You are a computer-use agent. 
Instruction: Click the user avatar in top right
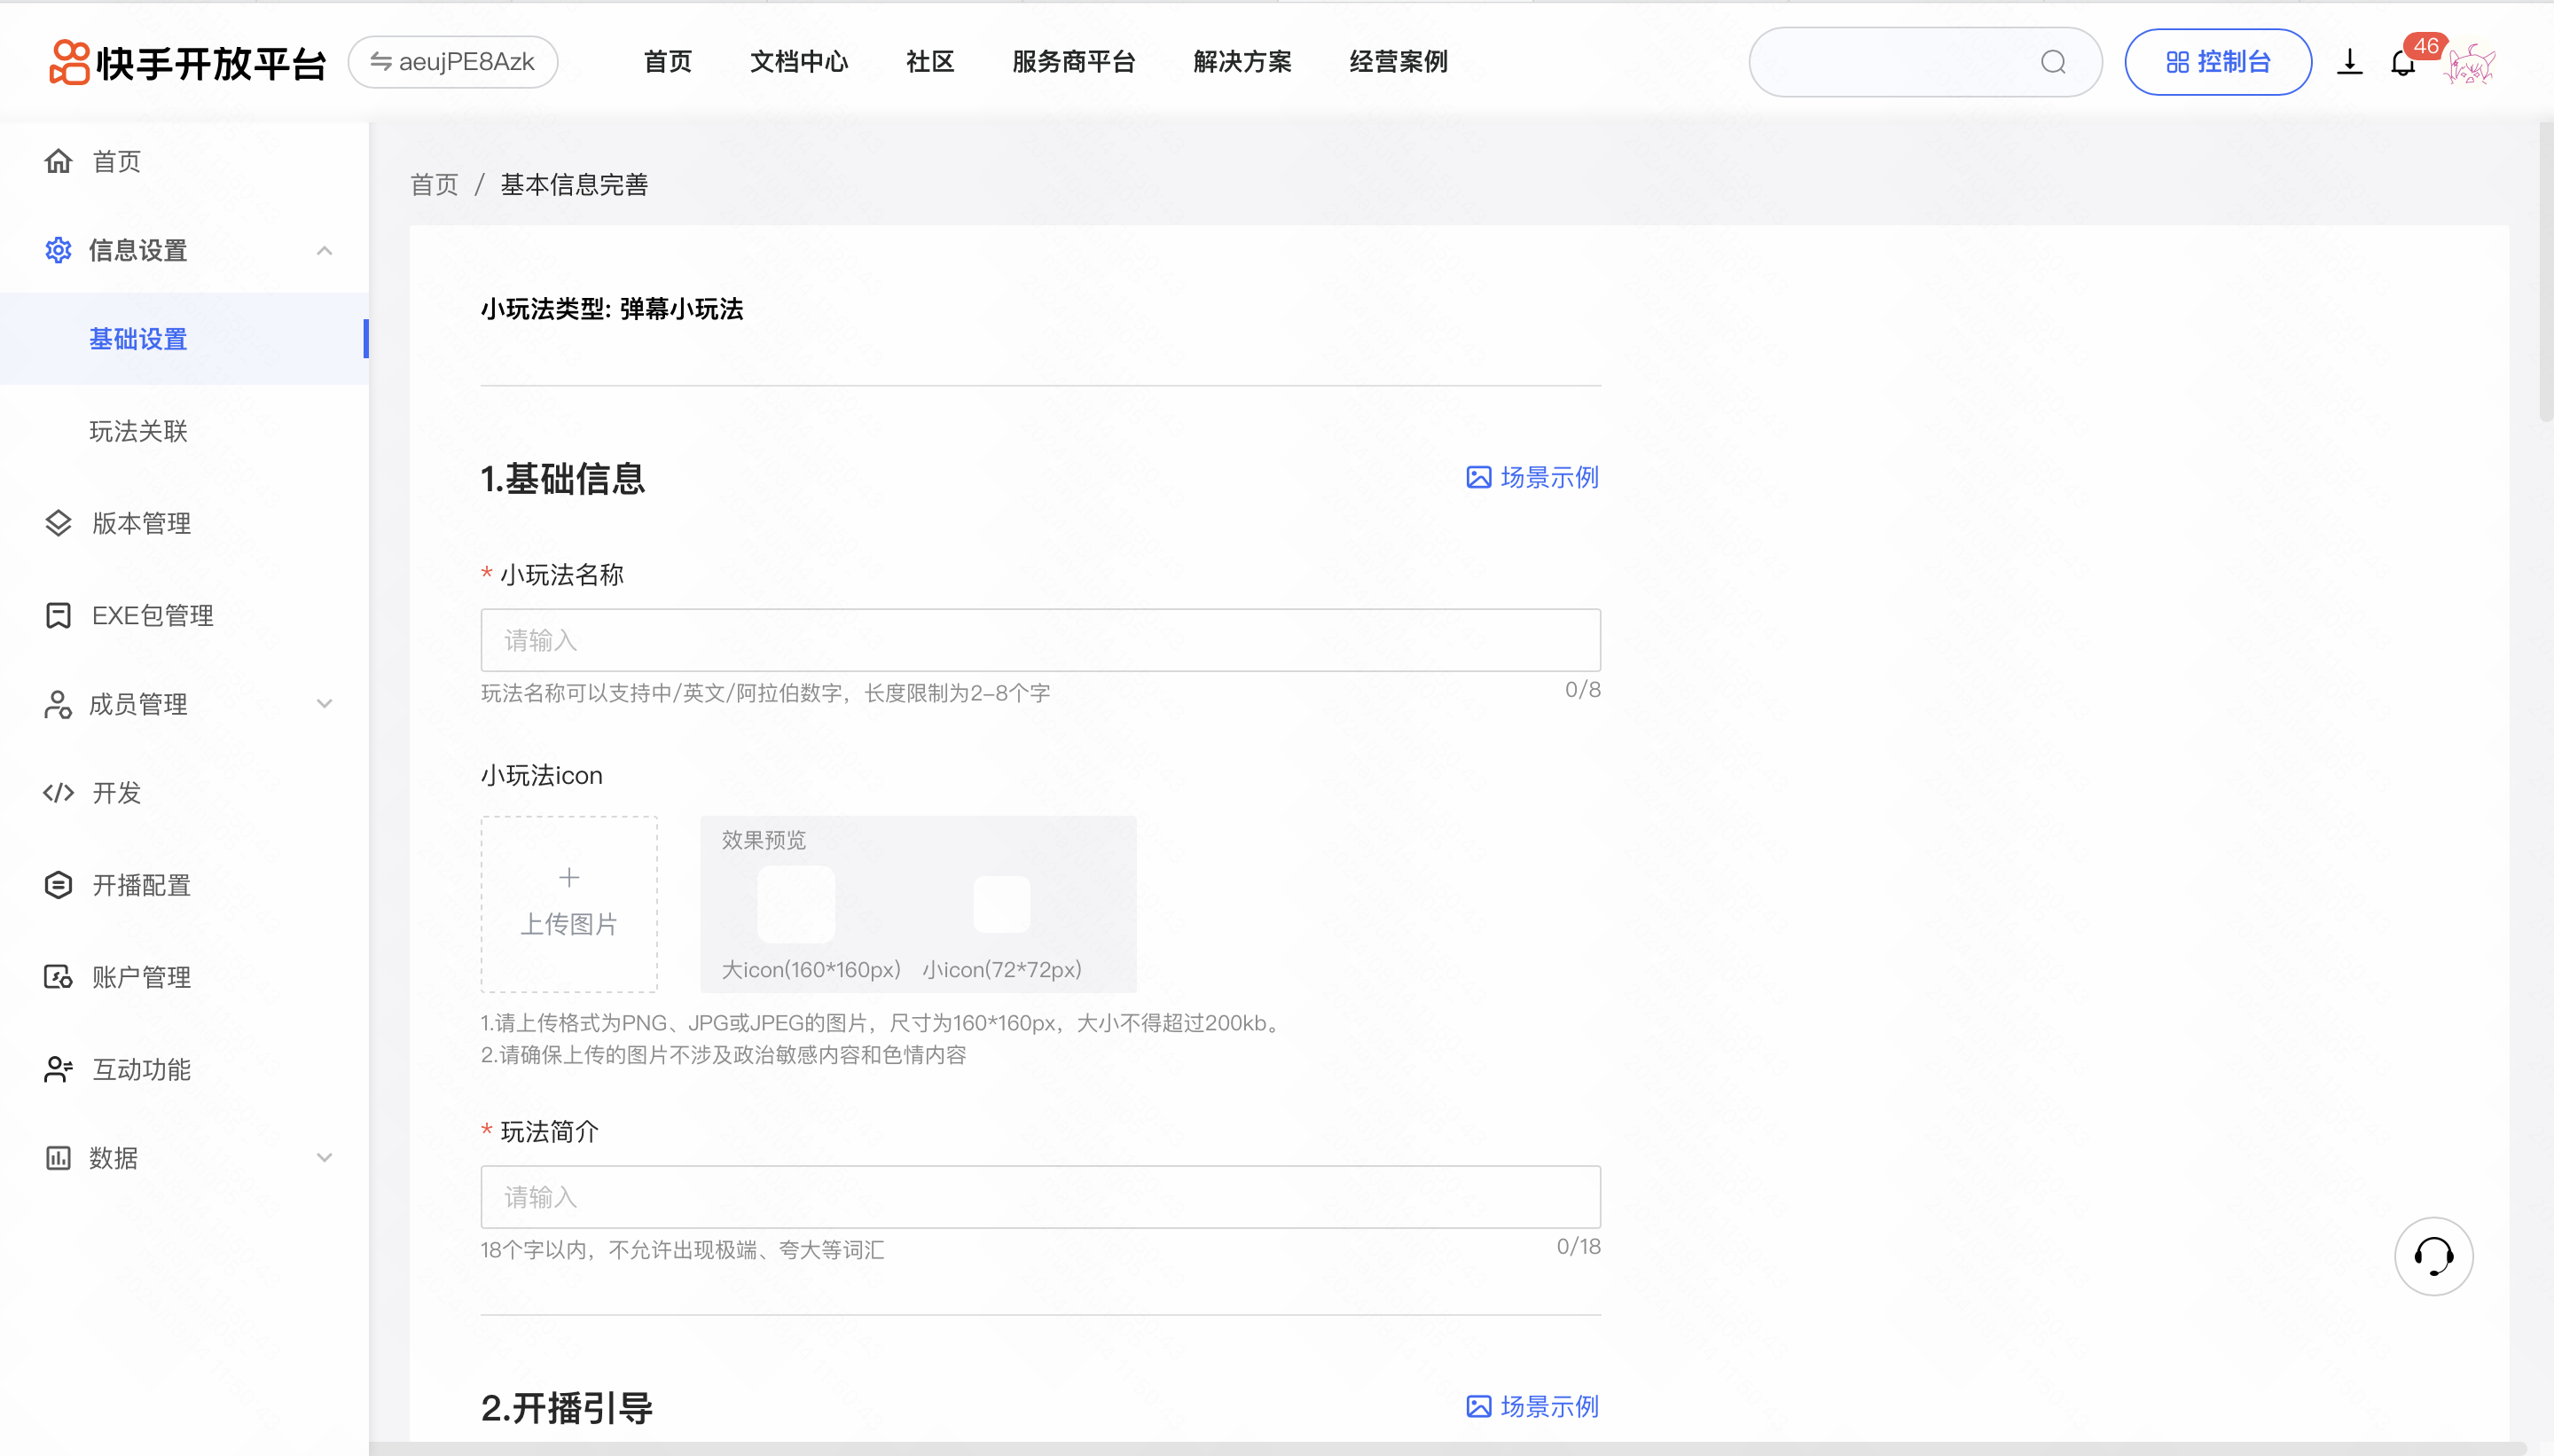pyautogui.click(x=2470, y=64)
